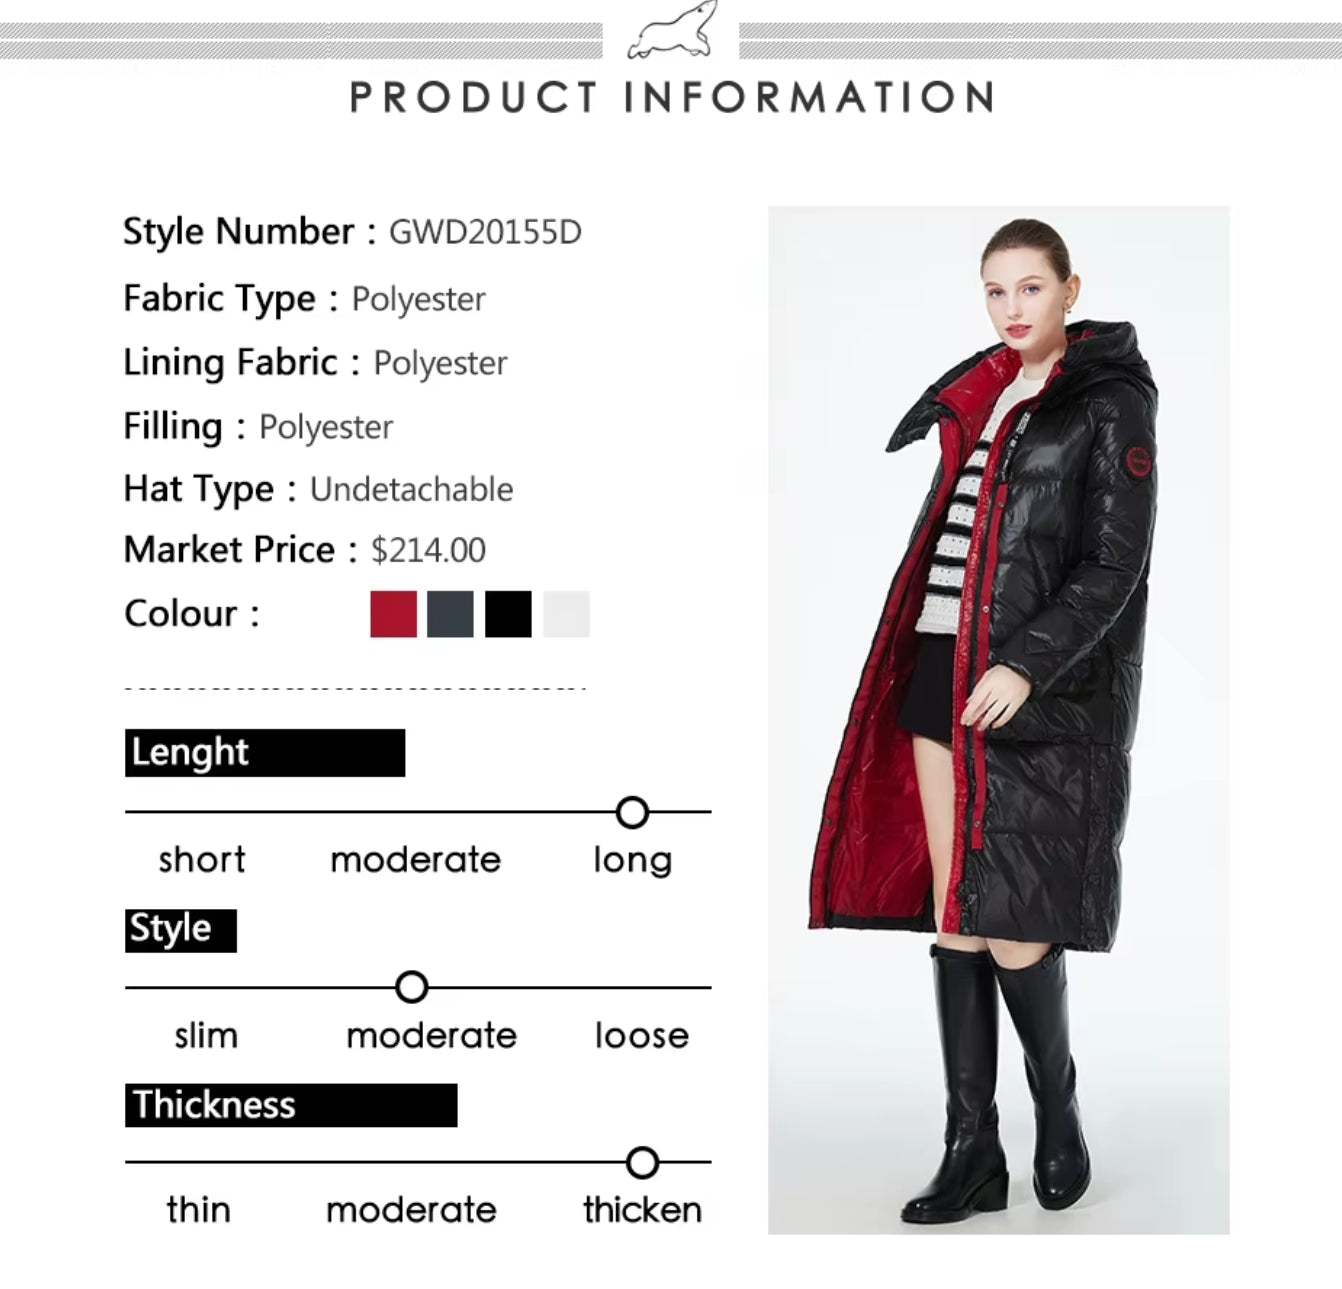Click the 'loose' style option

(642, 1035)
